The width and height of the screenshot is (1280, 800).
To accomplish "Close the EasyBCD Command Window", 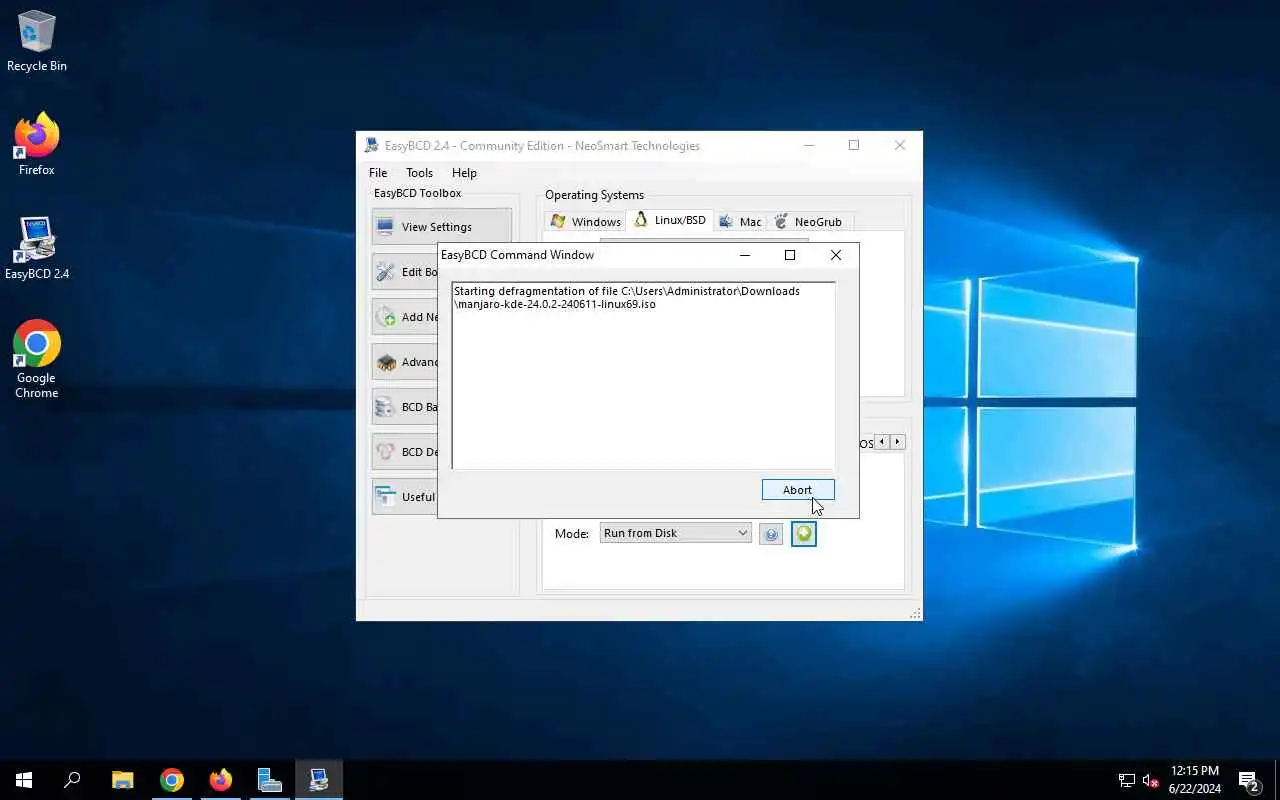I will click(x=836, y=255).
